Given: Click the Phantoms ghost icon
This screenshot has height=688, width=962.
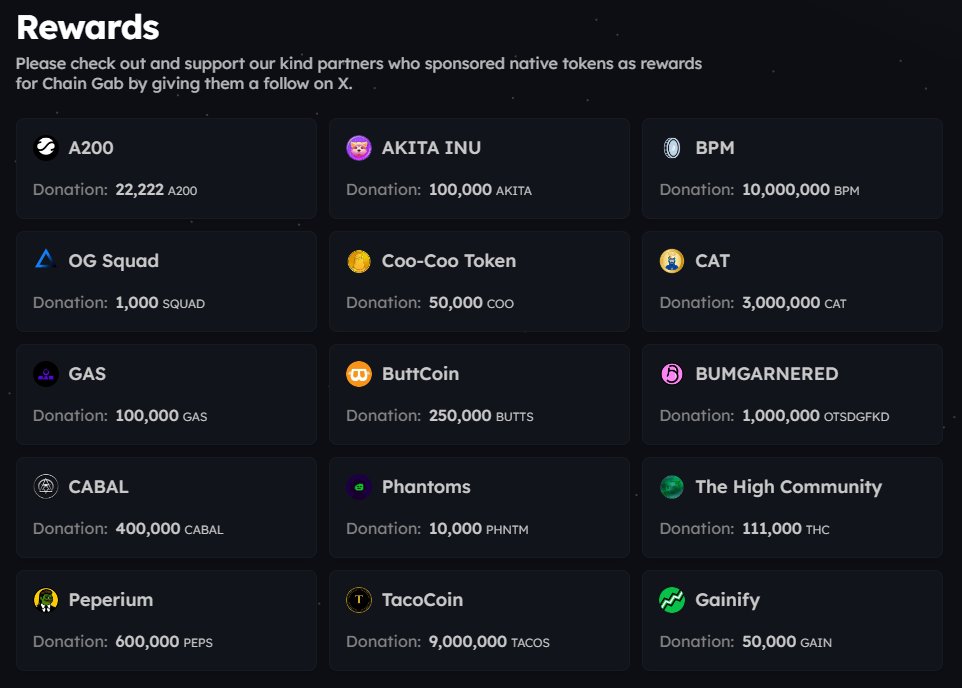Looking at the screenshot, I should (359, 487).
